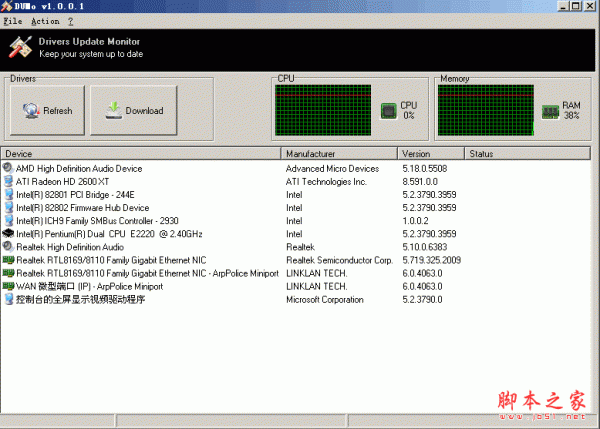Close the DUMo window

tap(590, 6)
